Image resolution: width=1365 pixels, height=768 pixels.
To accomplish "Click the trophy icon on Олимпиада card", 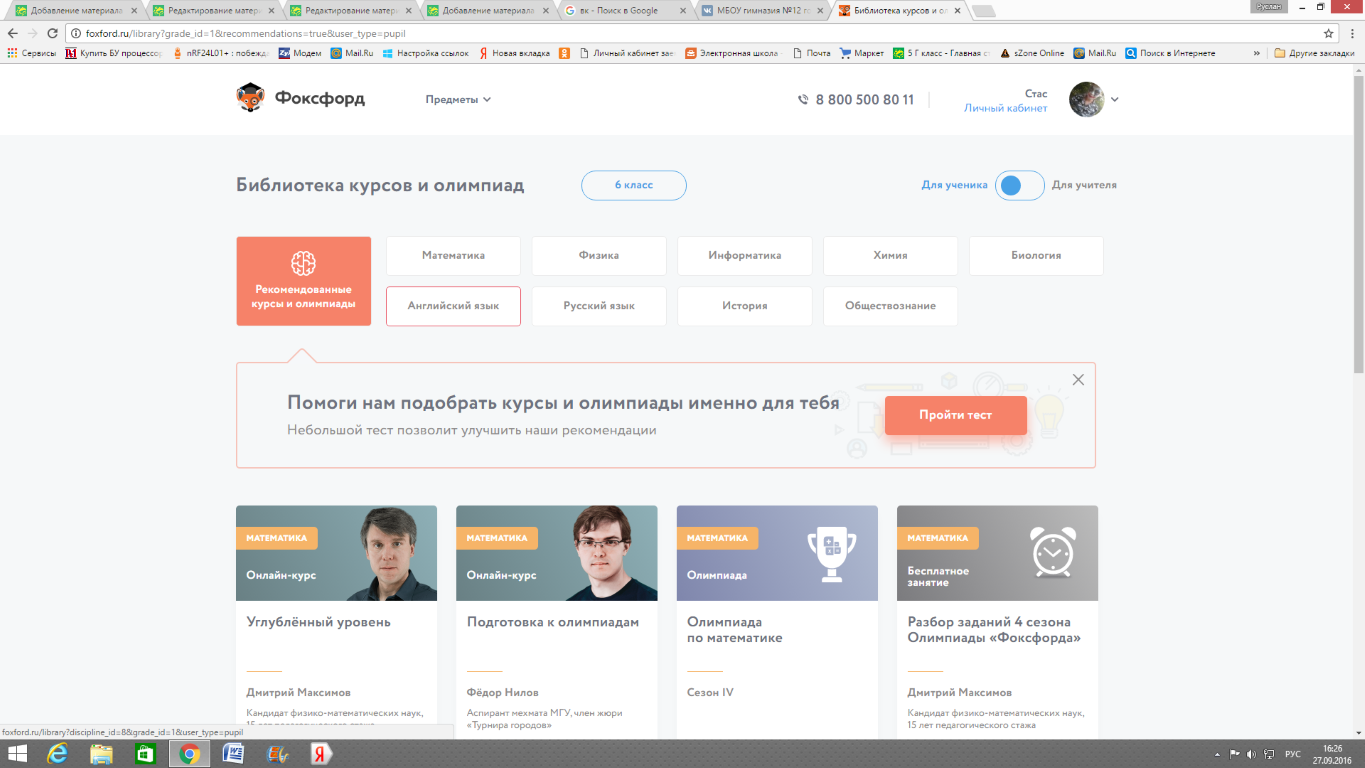I will pos(832,553).
